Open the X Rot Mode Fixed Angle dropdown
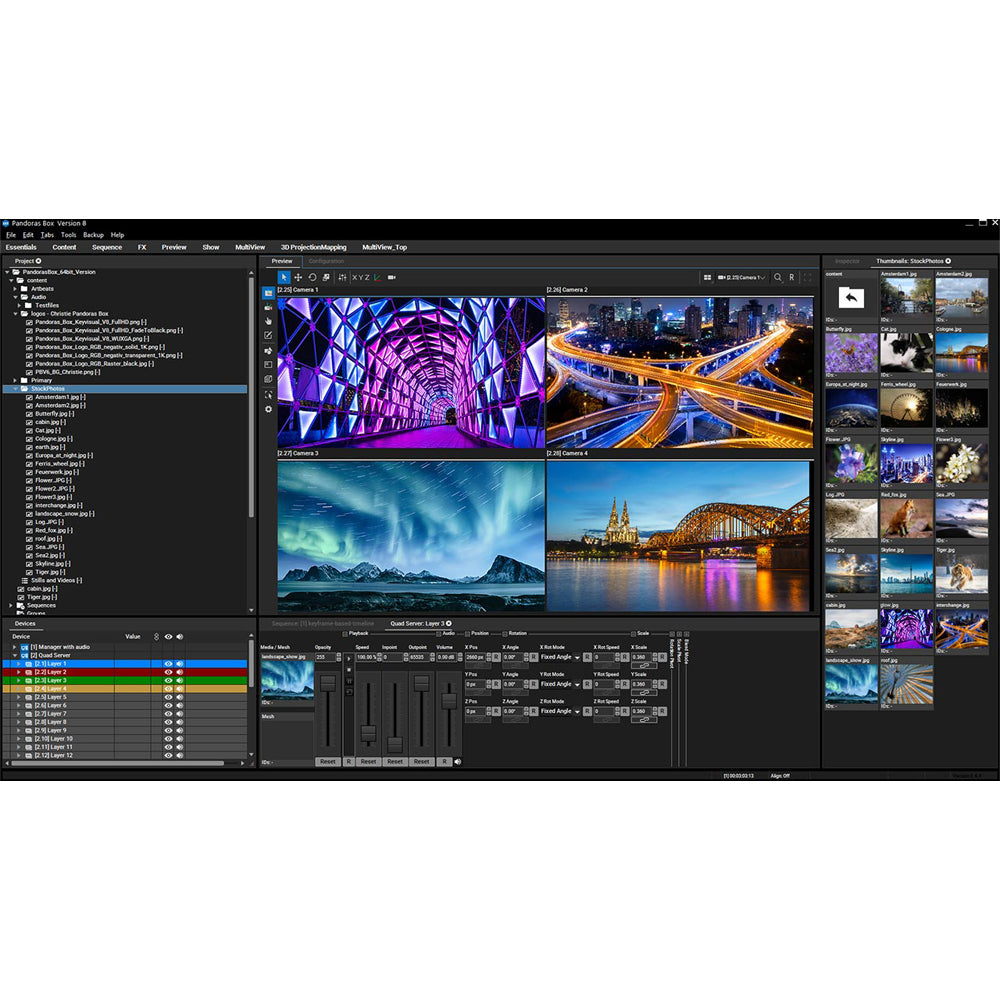 (577, 657)
